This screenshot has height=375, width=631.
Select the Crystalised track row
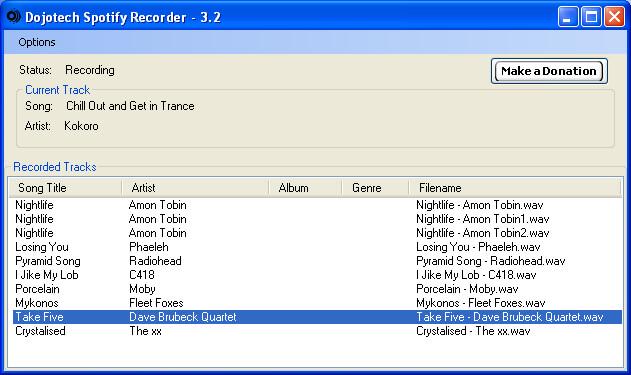[317, 331]
